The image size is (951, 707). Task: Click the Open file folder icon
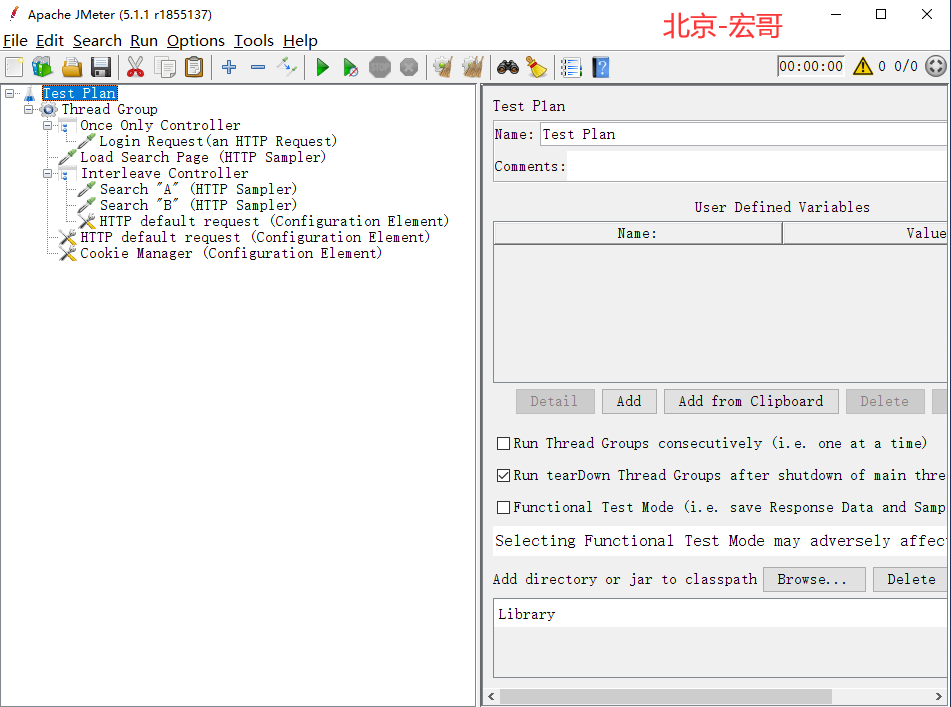(72, 67)
